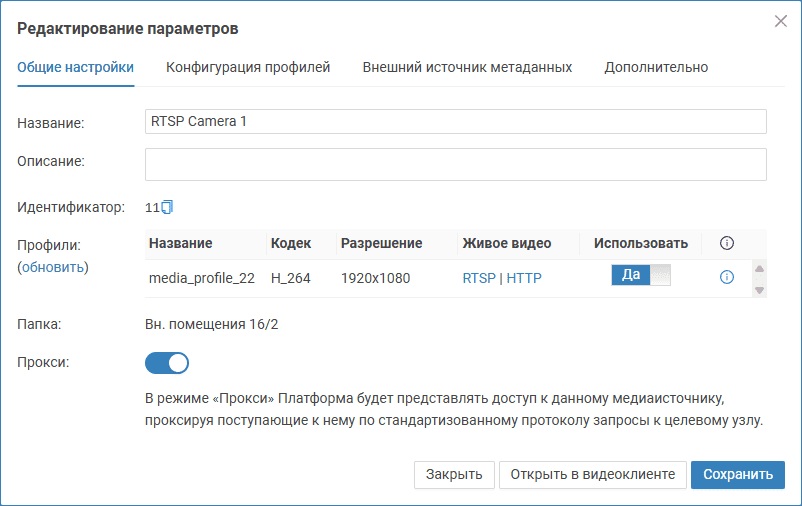This screenshot has height=506, width=802.
Task: Click the "Название" field with RTSP Camera 1
Action: [455, 122]
